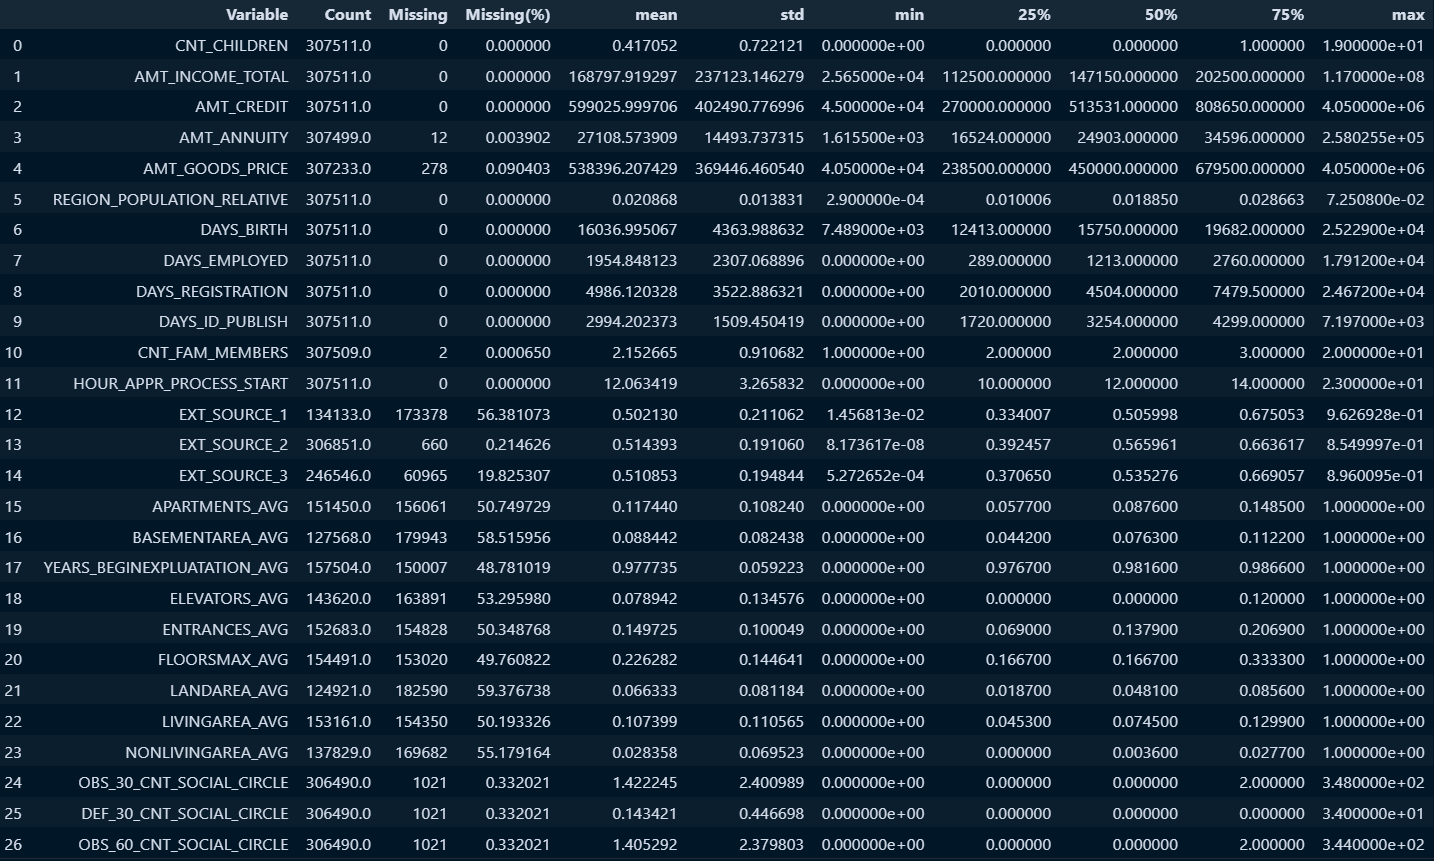Click the DEF_30_CNT_SOCIAL_CIRCLE variable name

point(183,814)
